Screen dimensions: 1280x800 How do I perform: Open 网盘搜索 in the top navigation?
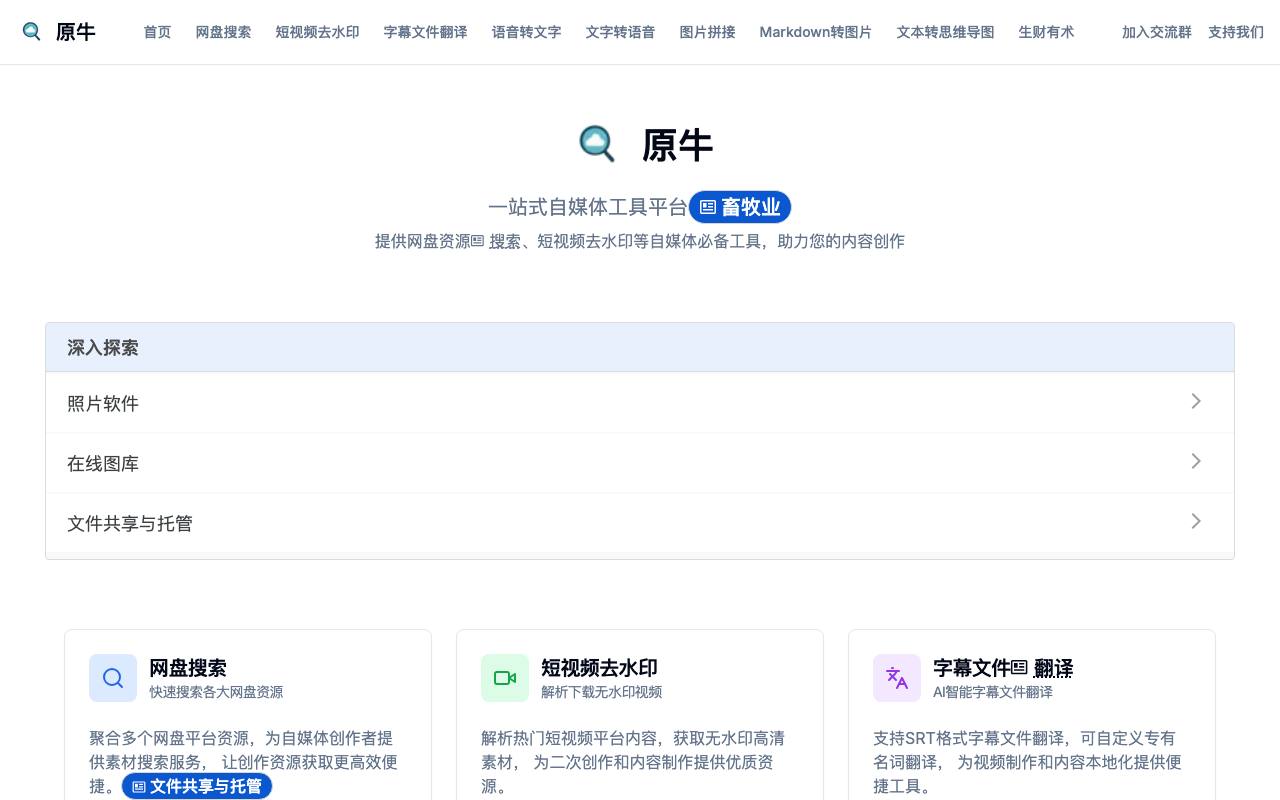[x=224, y=32]
